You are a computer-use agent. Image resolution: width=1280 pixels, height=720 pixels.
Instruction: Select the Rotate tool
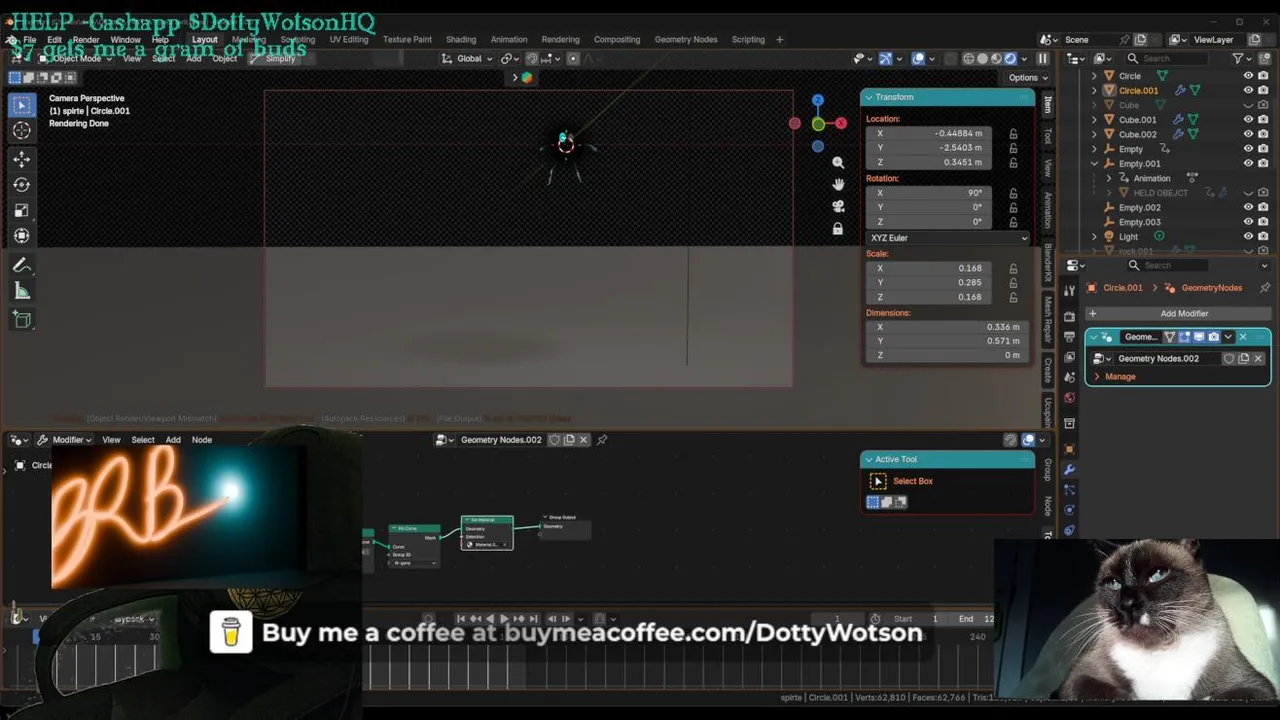coord(21,185)
